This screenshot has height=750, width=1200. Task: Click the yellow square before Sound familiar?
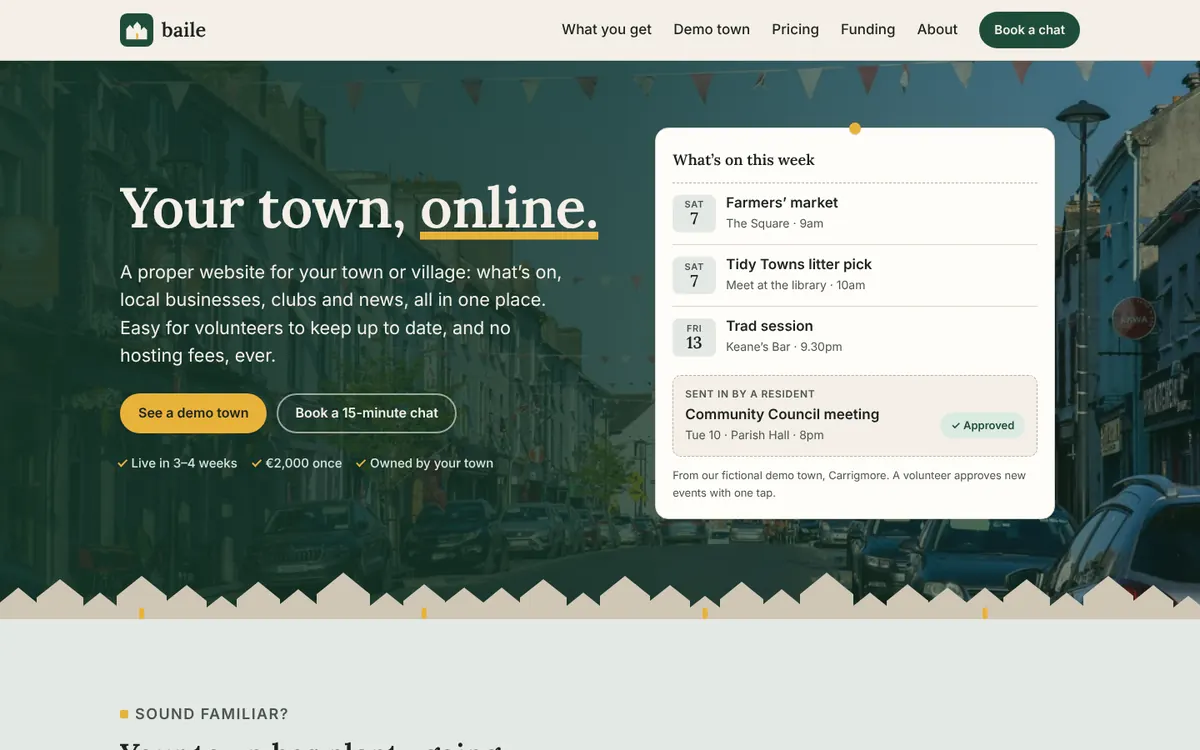[124, 714]
